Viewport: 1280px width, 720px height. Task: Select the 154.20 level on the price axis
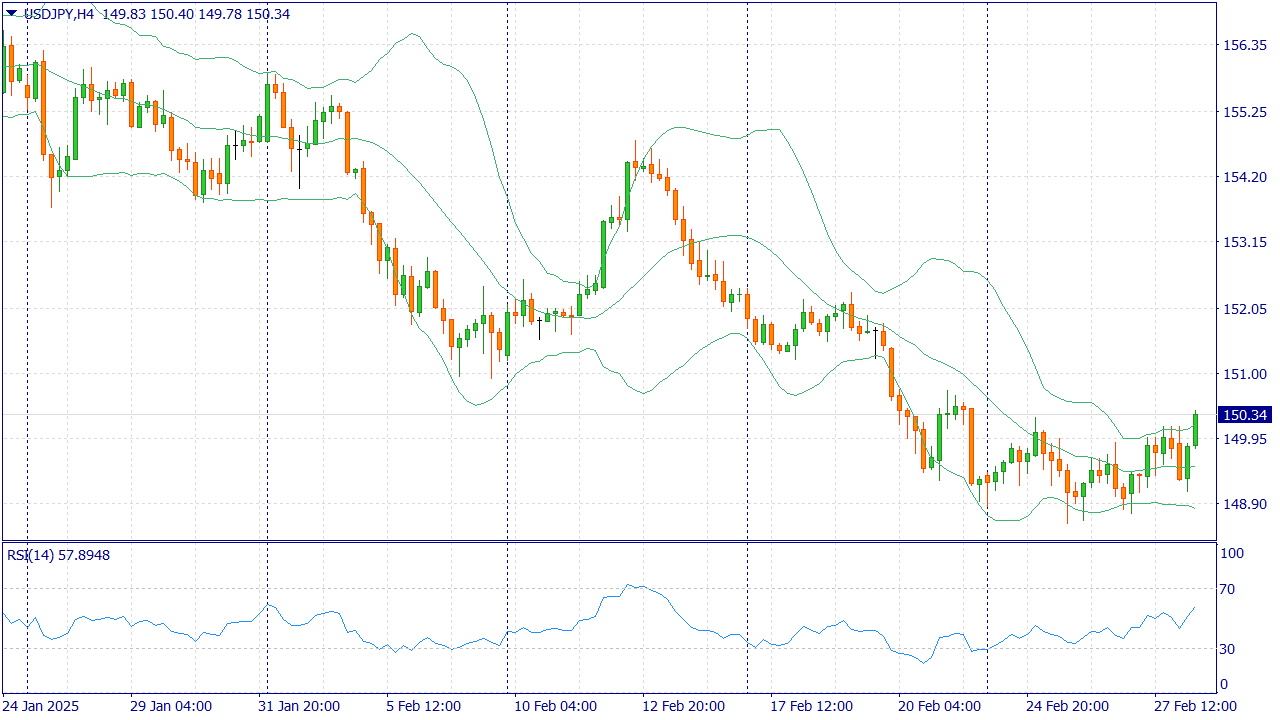click(1245, 177)
